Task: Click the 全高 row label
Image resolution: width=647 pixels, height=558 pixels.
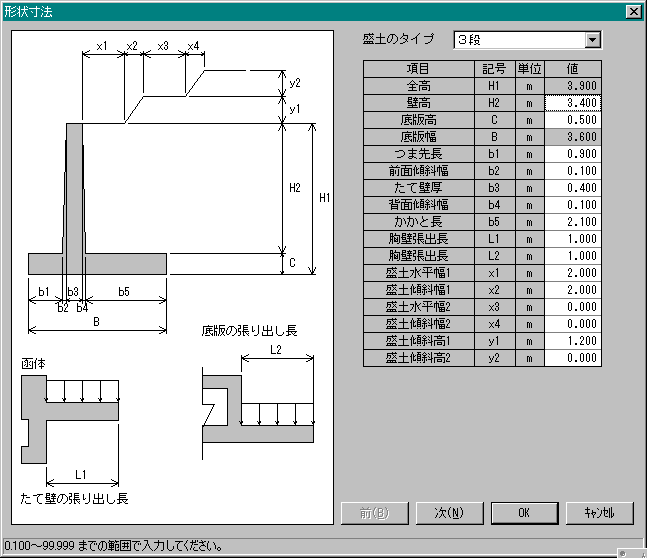Action: 419,86
